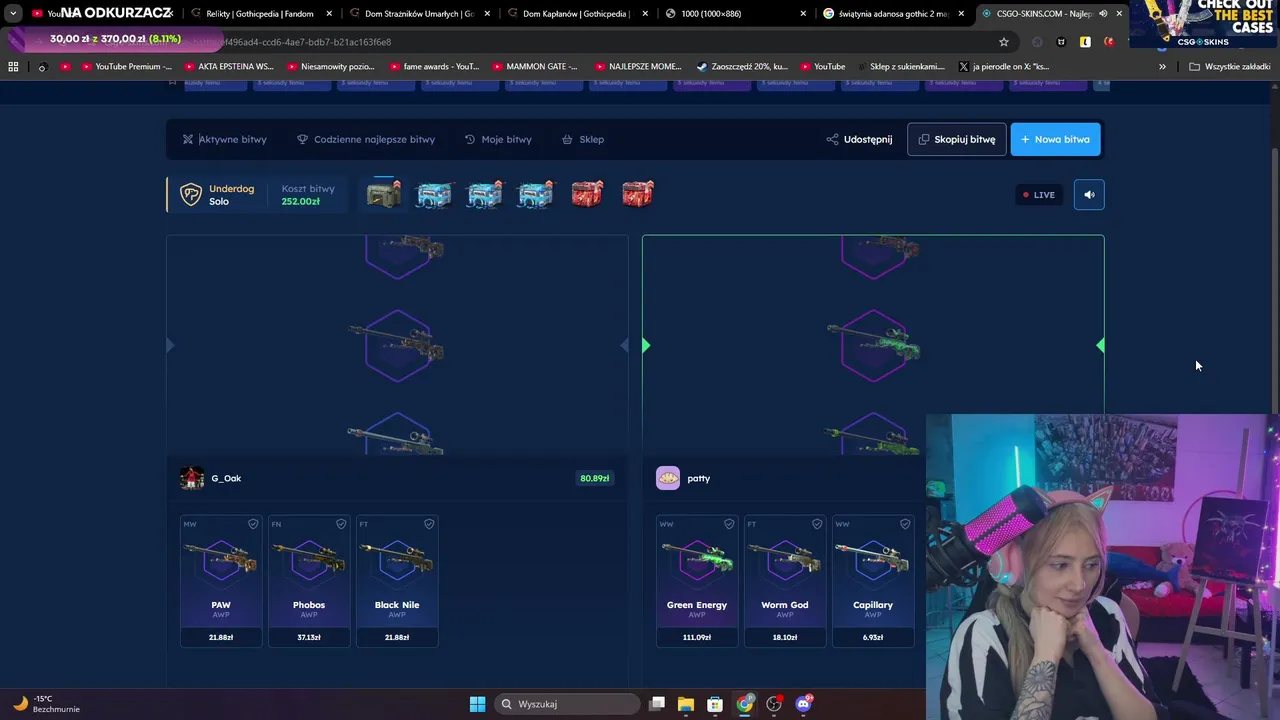Select the last red case icon
The image size is (1280, 720).
click(x=638, y=194)
